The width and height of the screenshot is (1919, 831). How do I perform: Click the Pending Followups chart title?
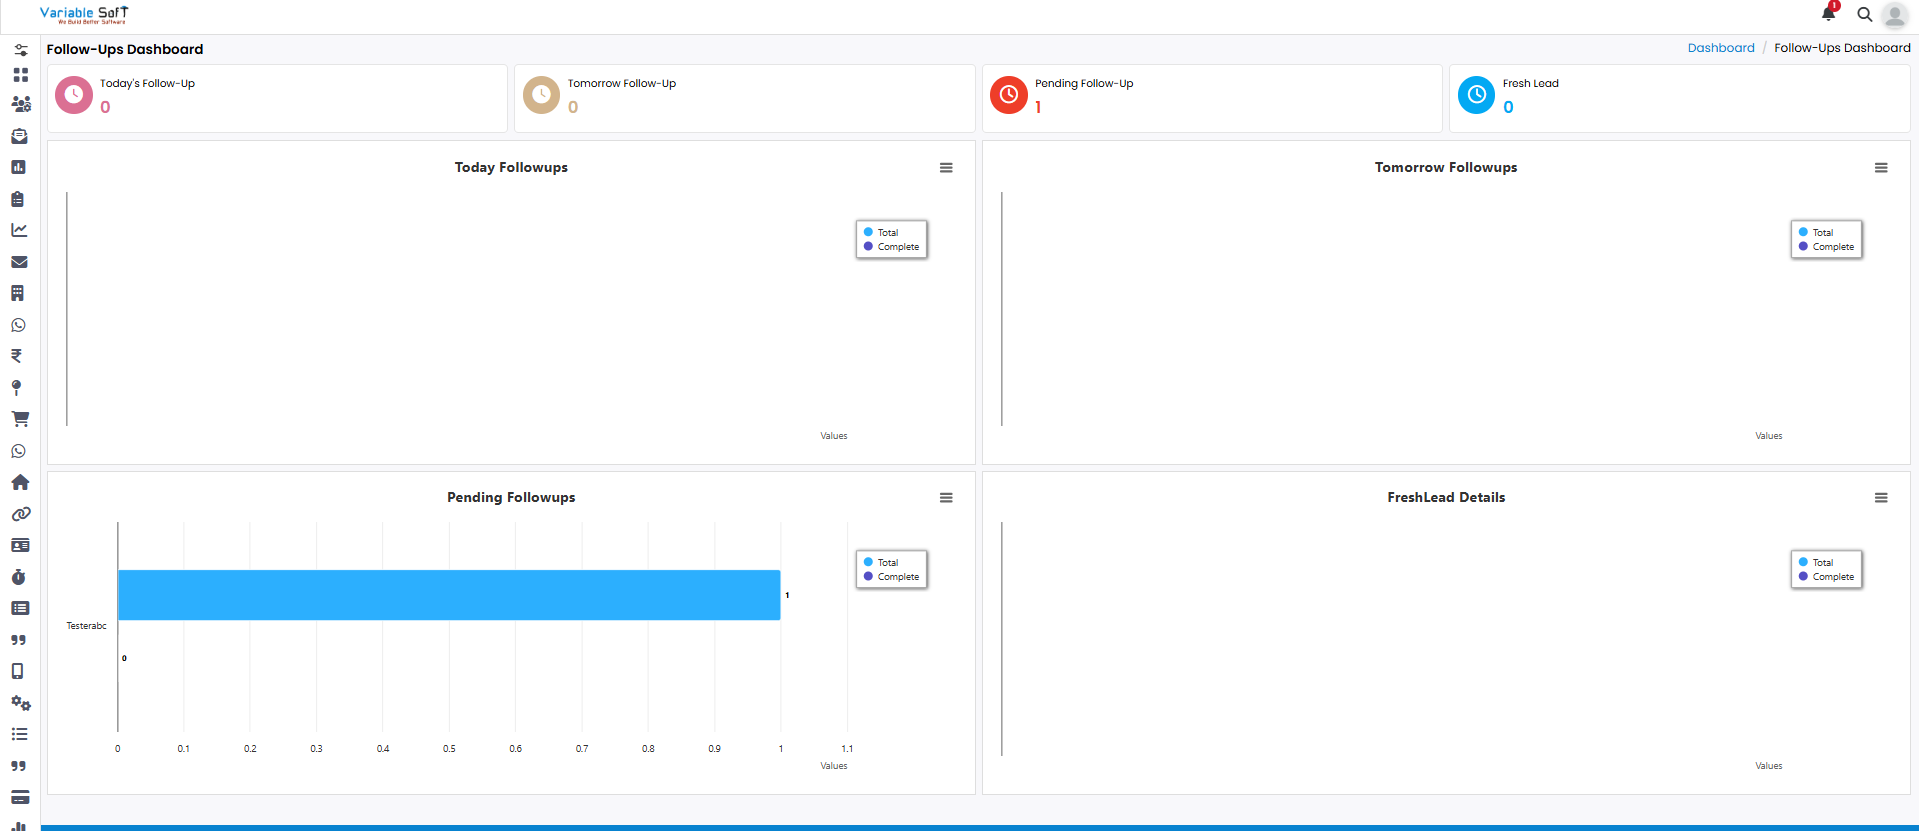coord(511,497)
